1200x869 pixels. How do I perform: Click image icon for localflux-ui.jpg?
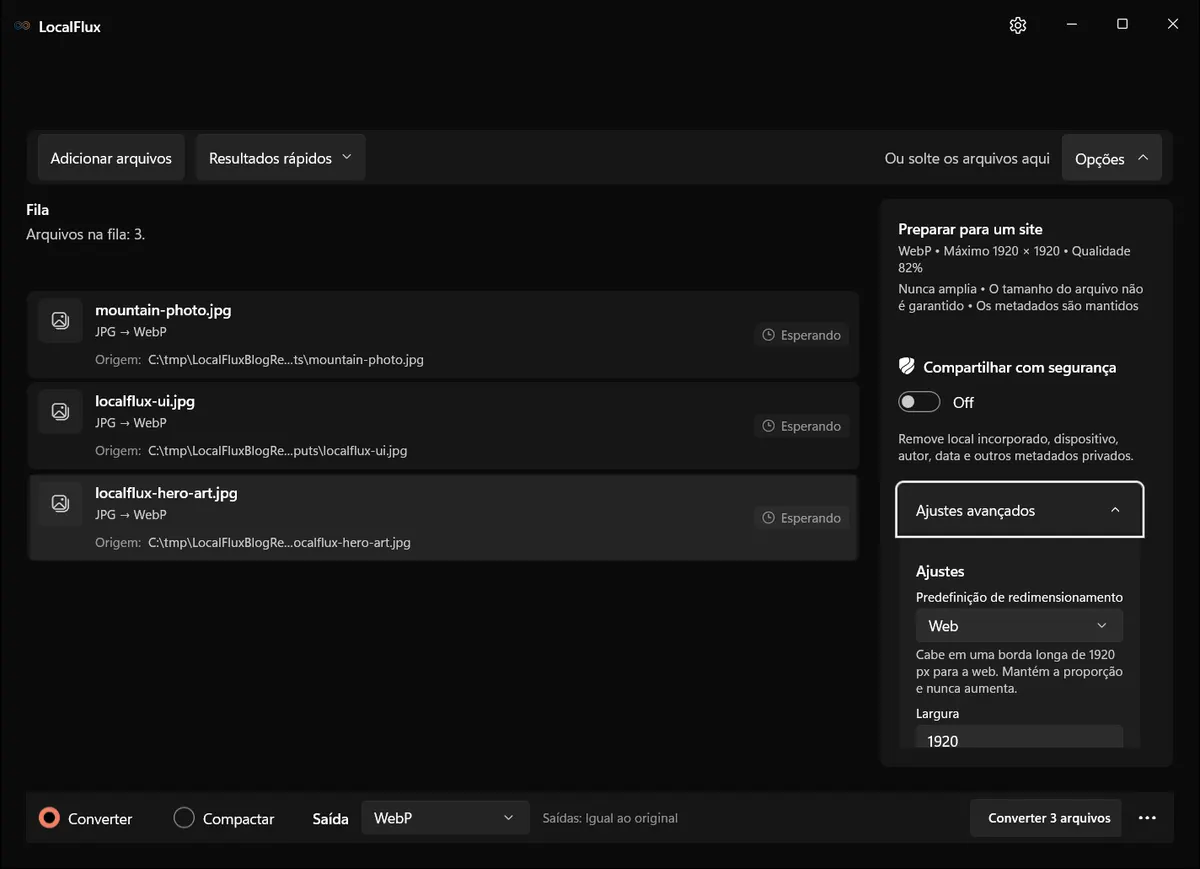coord(60,411)
